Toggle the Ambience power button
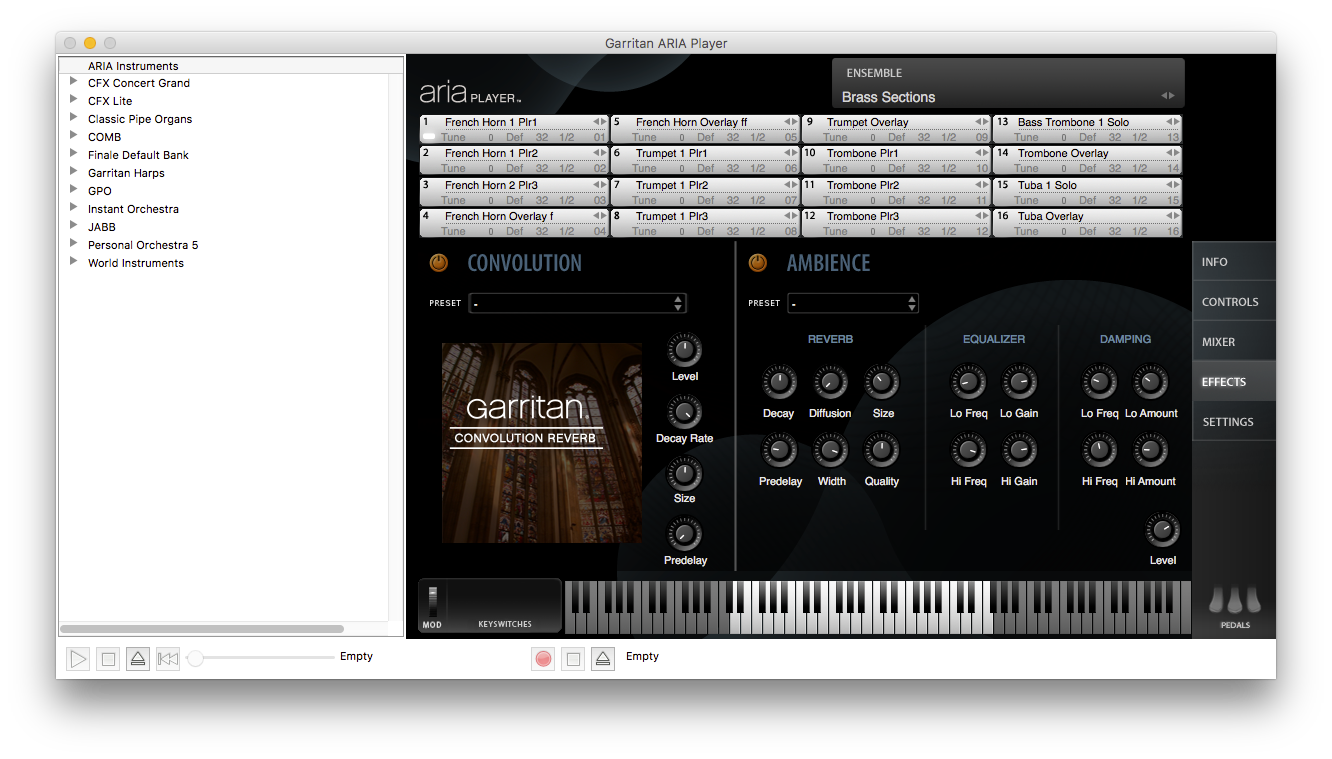The image size is (1332, 759). (758, 263)
